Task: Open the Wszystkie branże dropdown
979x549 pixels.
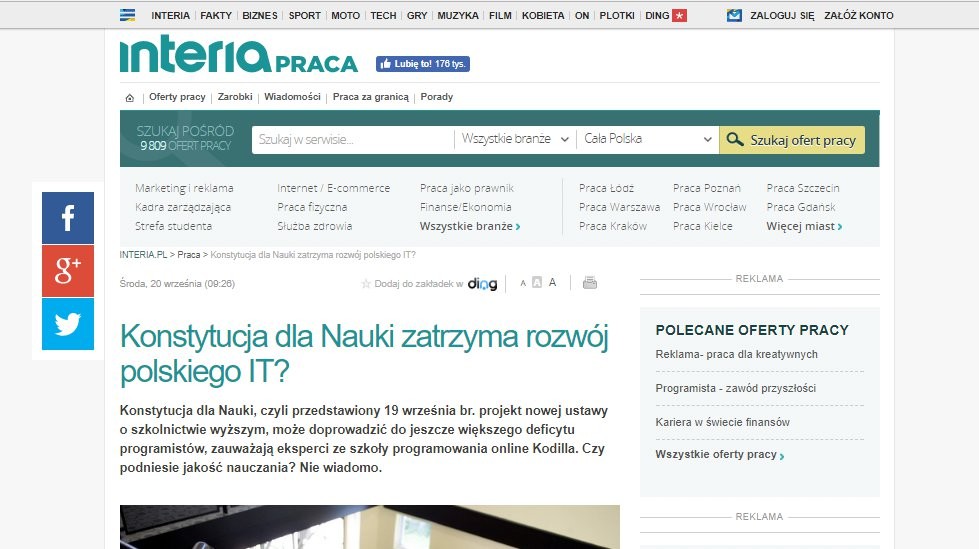Action: [x=515, y=139]
